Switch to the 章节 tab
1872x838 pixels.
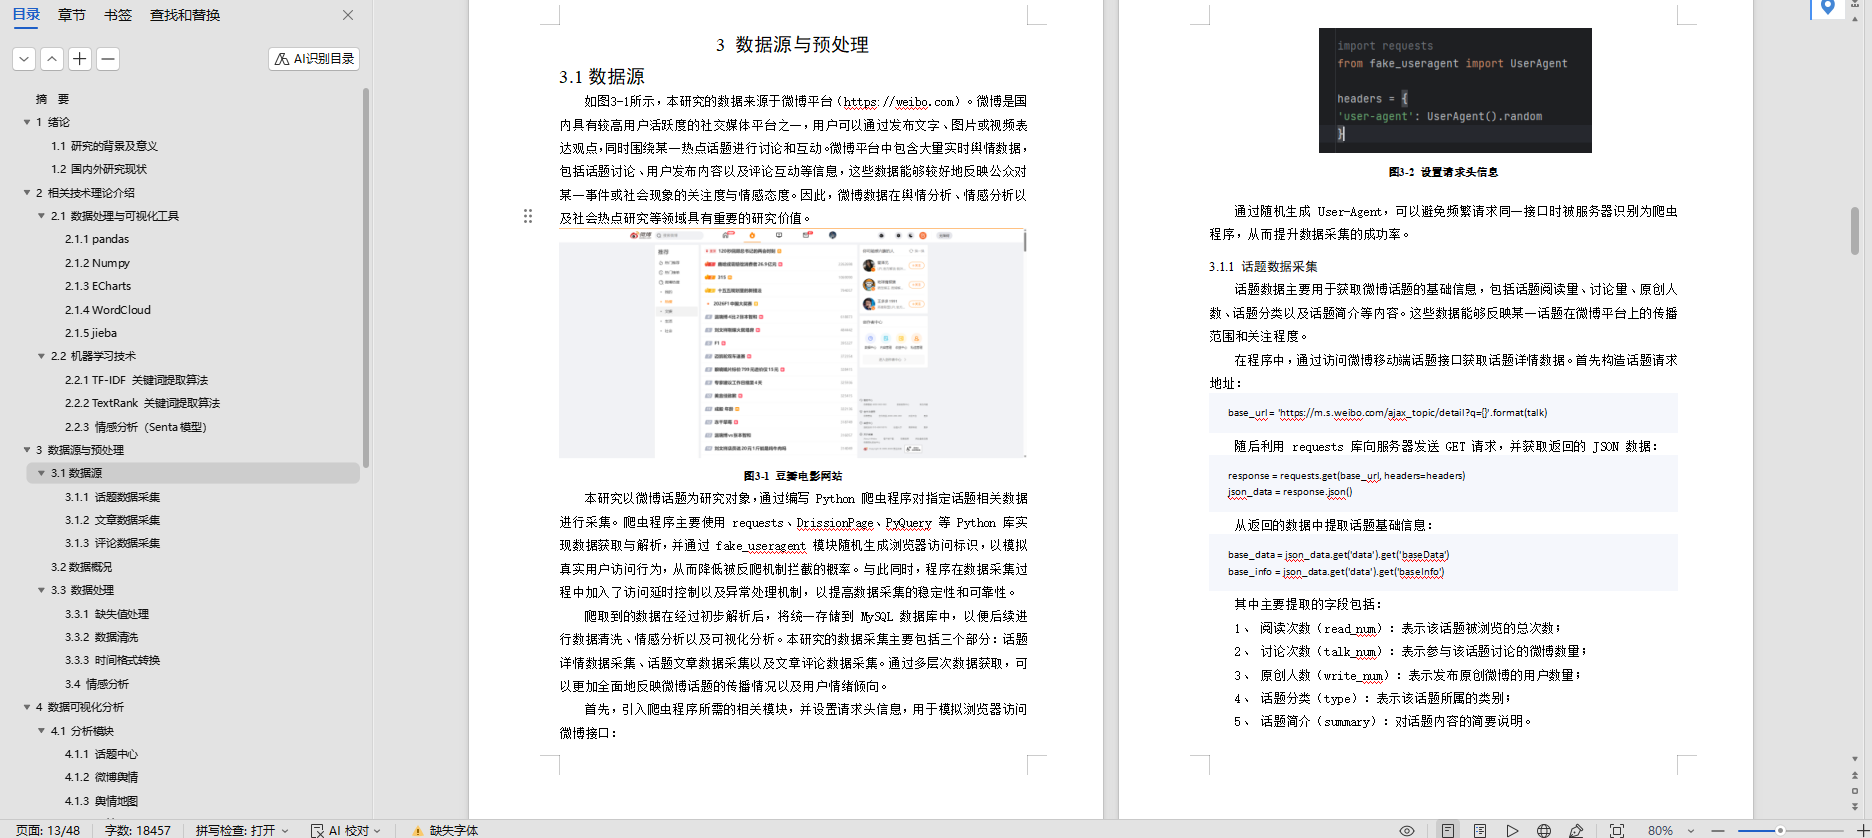72,15
